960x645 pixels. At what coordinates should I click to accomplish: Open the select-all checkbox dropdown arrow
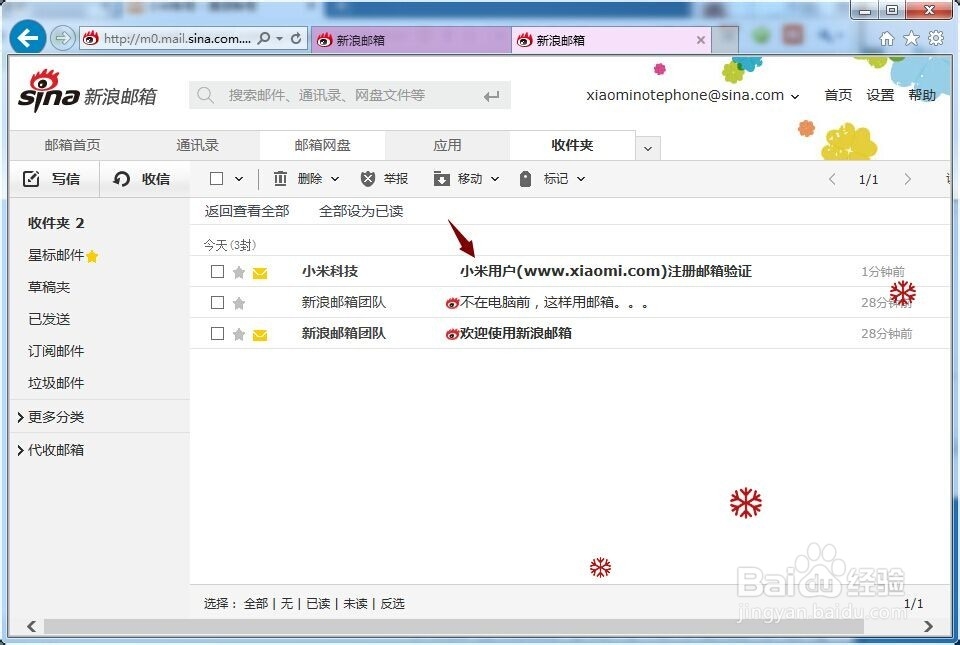(x=237, y=178)
